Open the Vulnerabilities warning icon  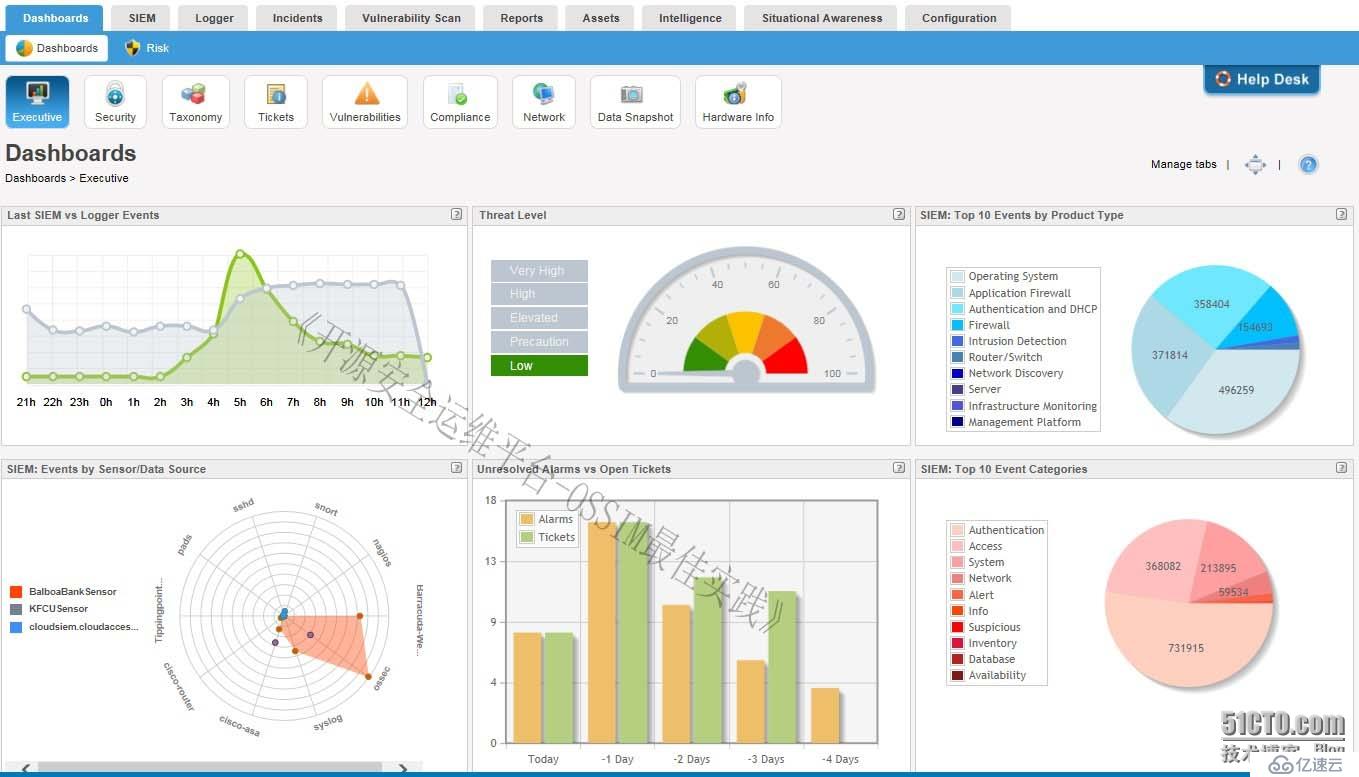pos(365,102)
